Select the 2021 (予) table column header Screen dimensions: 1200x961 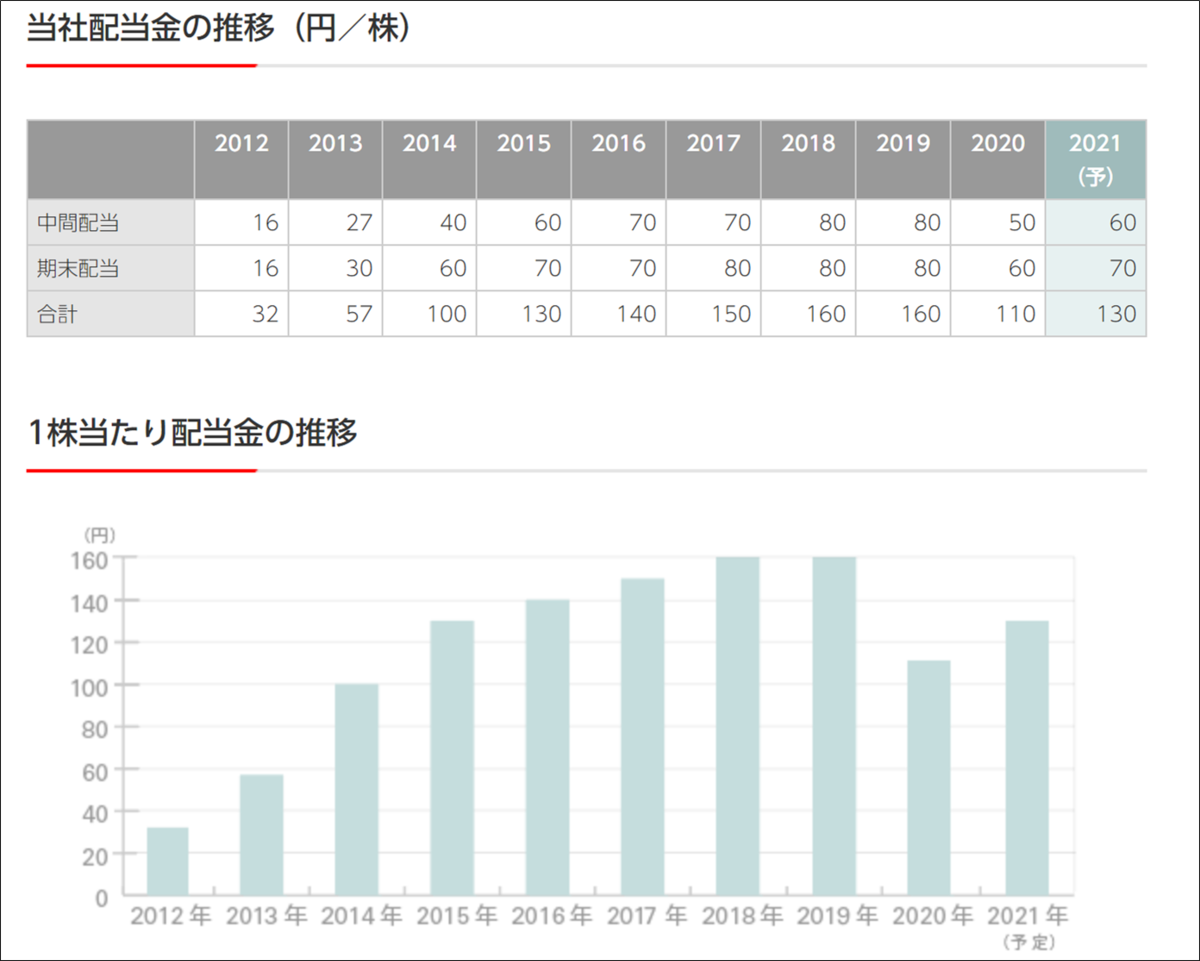pyautogui.click(x=1096, y=160)
